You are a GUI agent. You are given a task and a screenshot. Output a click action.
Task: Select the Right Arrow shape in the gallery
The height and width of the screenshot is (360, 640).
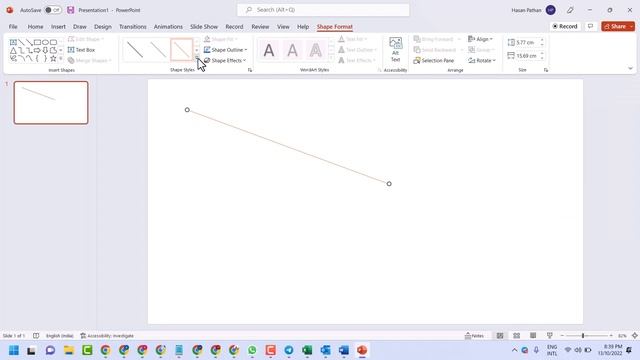click(x=37, y=51)
